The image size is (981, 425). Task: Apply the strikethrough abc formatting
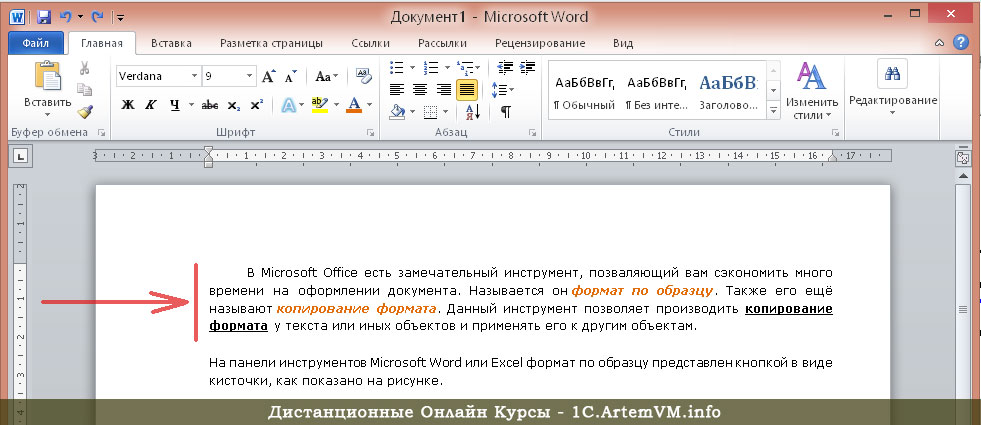tap(210, 105)
